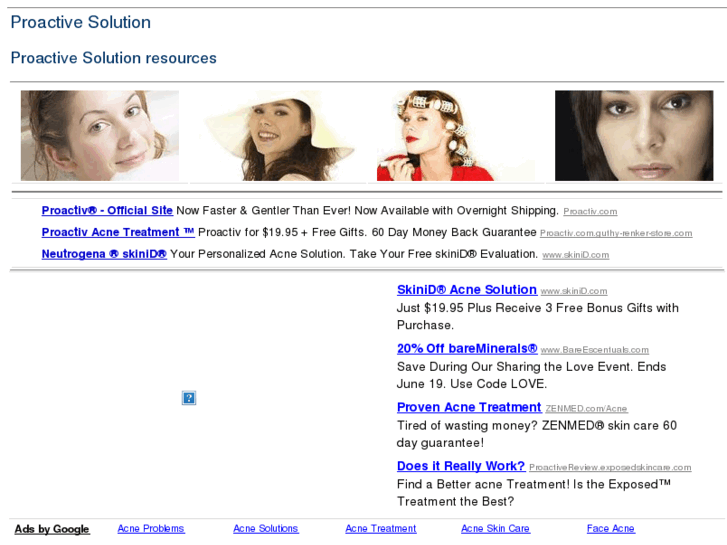Click the ZENMED.com/Acne URL
Image resolution: width=727 pixels, height=545 pixels.
(586, 409)
